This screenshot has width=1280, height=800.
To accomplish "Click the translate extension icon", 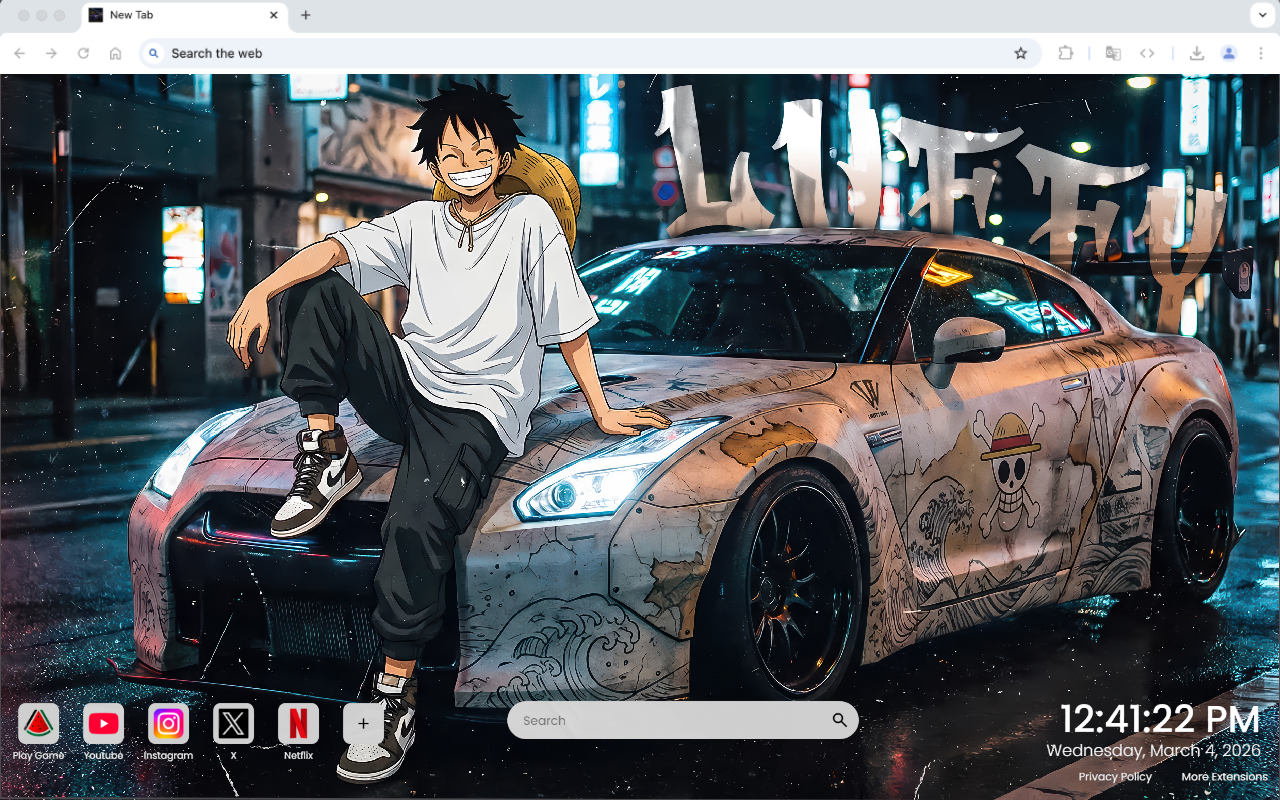I will pyautogui.click(x=1113, y=53).
